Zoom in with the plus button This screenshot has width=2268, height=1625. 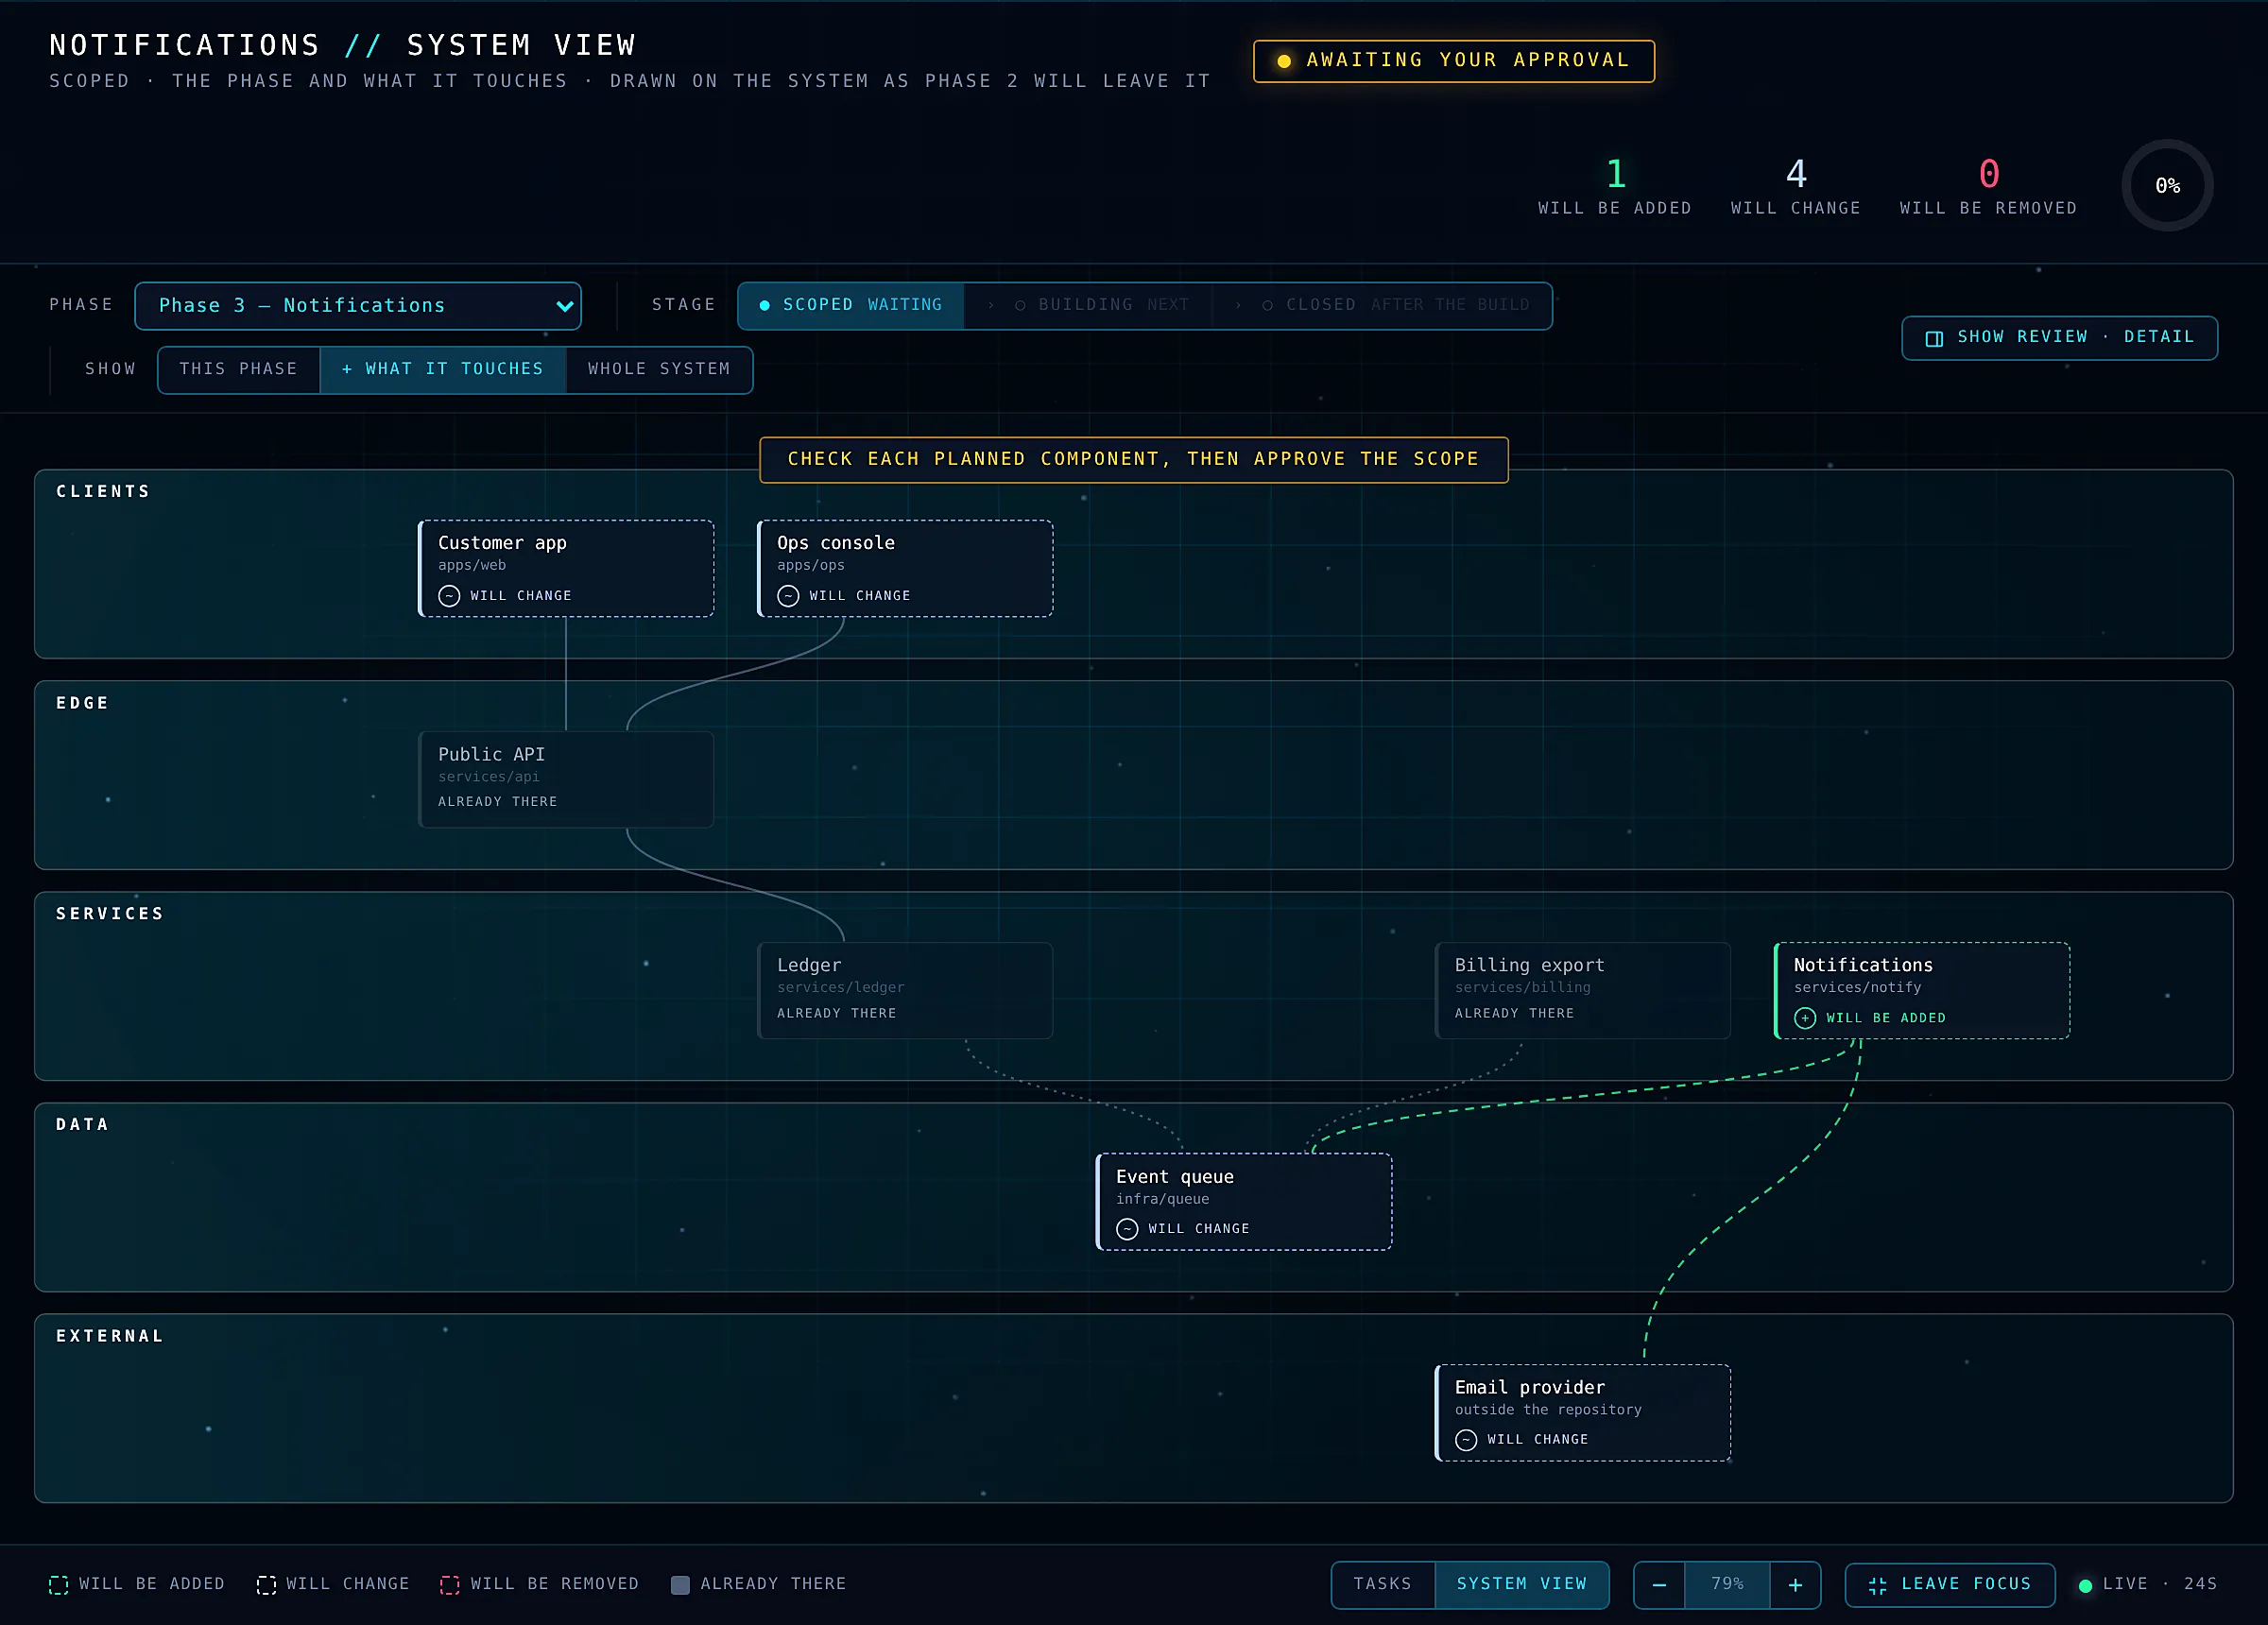pyautogui.click(x=1795, y=1585)
